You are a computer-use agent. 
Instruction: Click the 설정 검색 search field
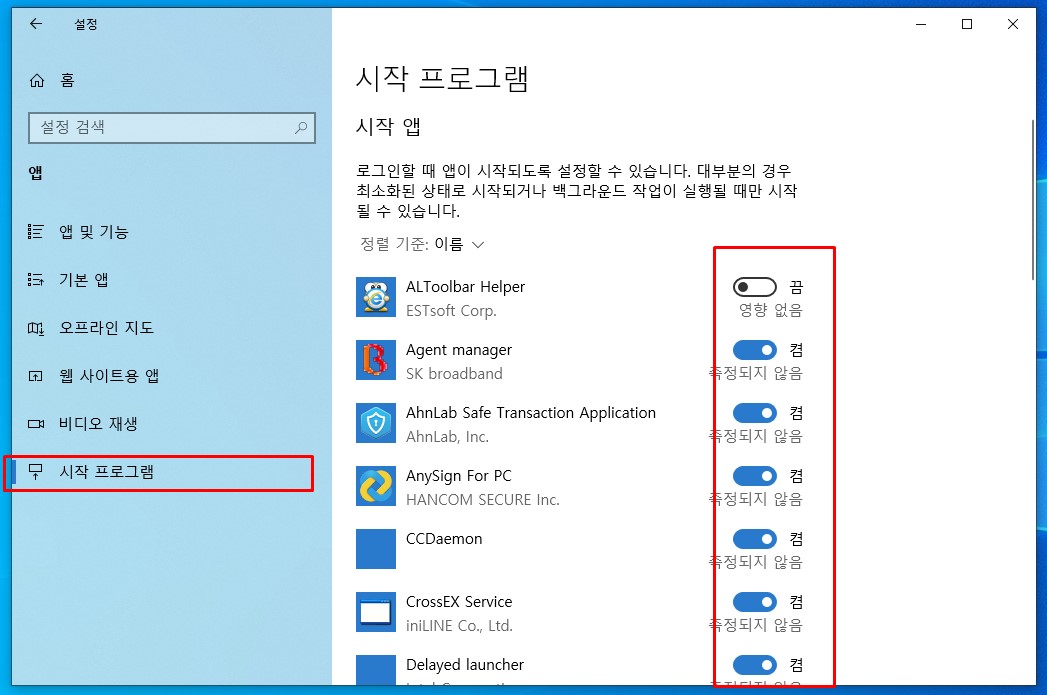click(172, 128)
